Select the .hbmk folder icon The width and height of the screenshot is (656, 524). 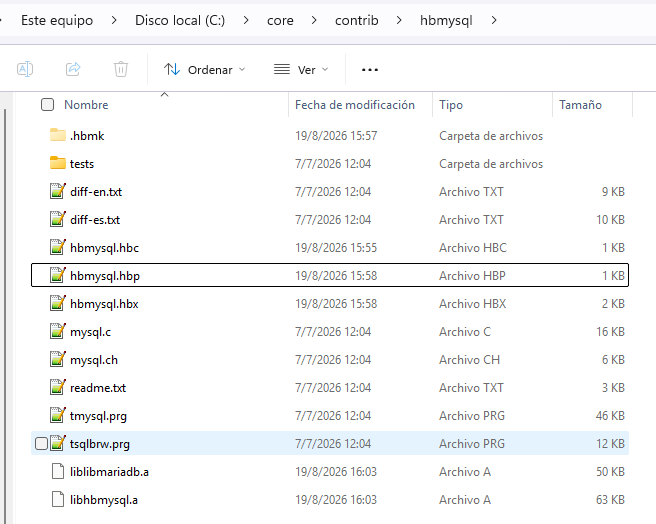(58, 135)
